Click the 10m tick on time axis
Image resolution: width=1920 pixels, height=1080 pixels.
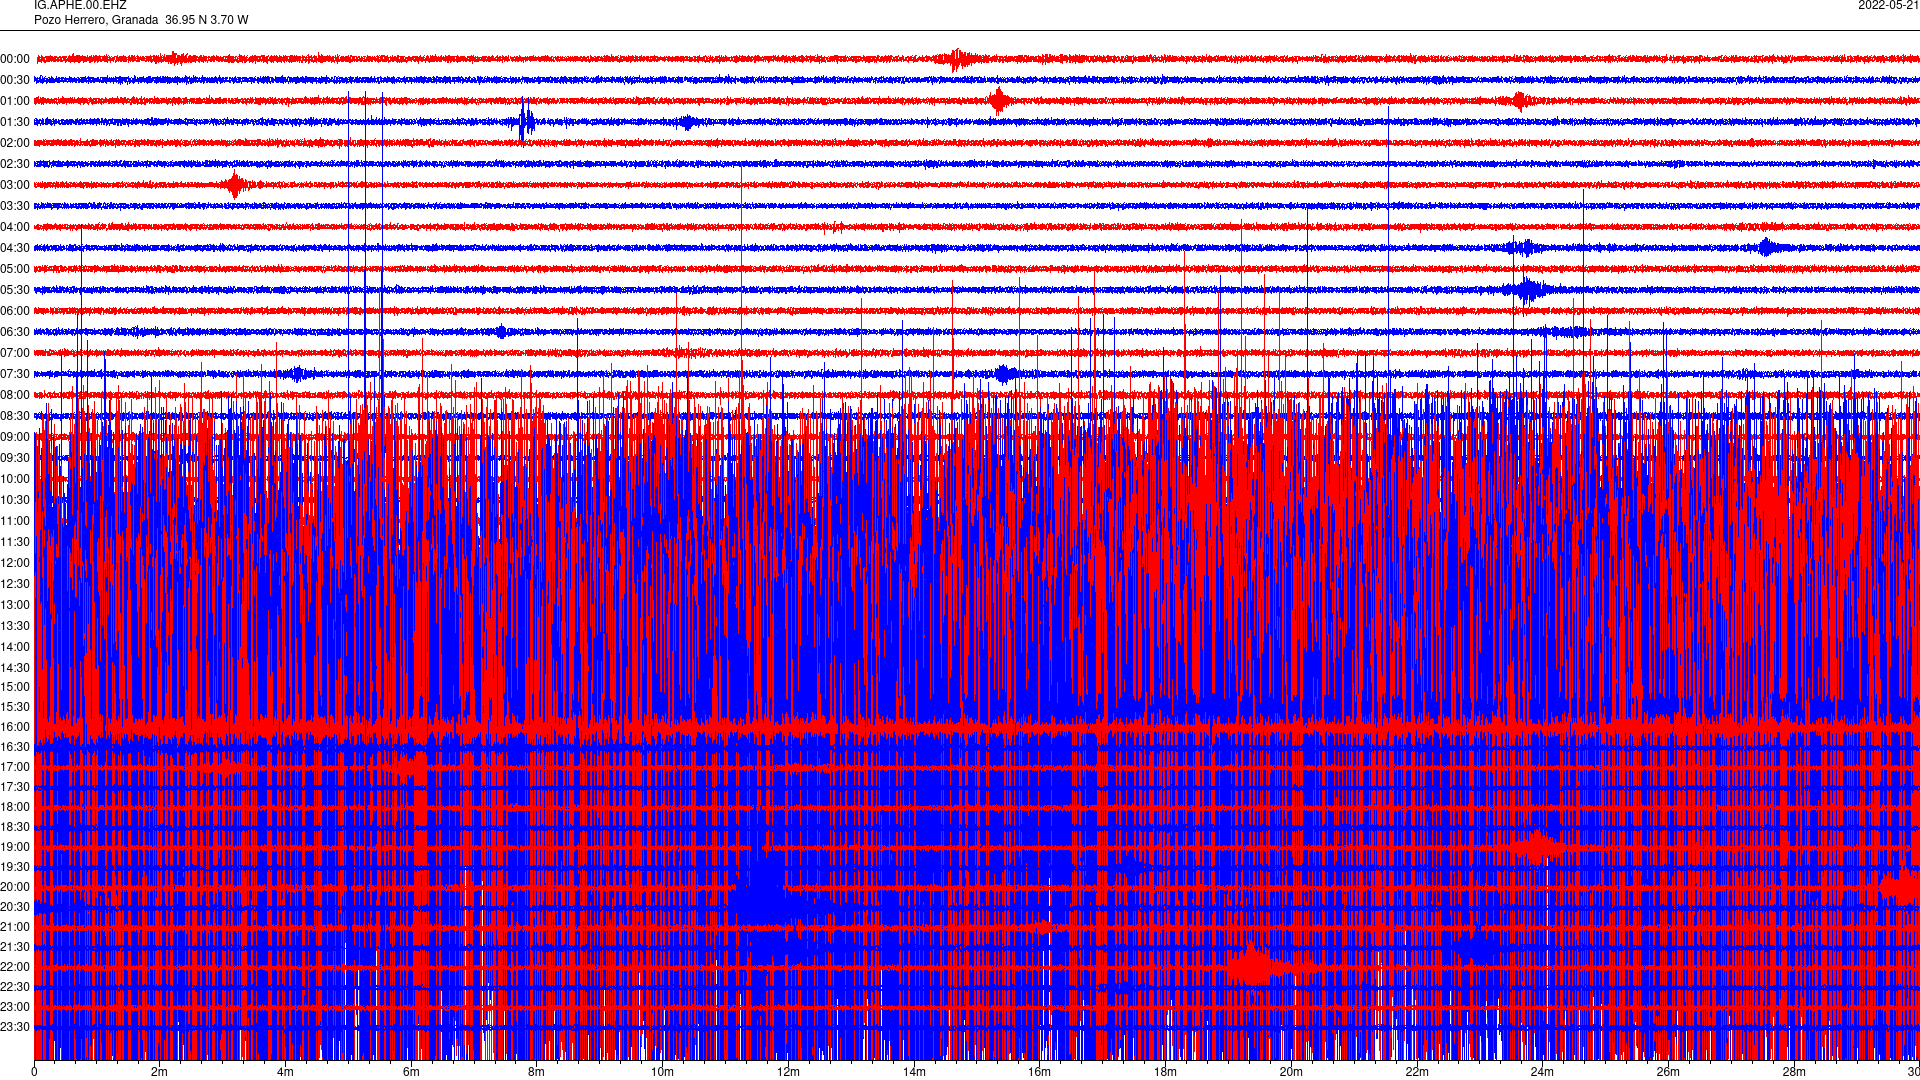[x=663, y=1072]
